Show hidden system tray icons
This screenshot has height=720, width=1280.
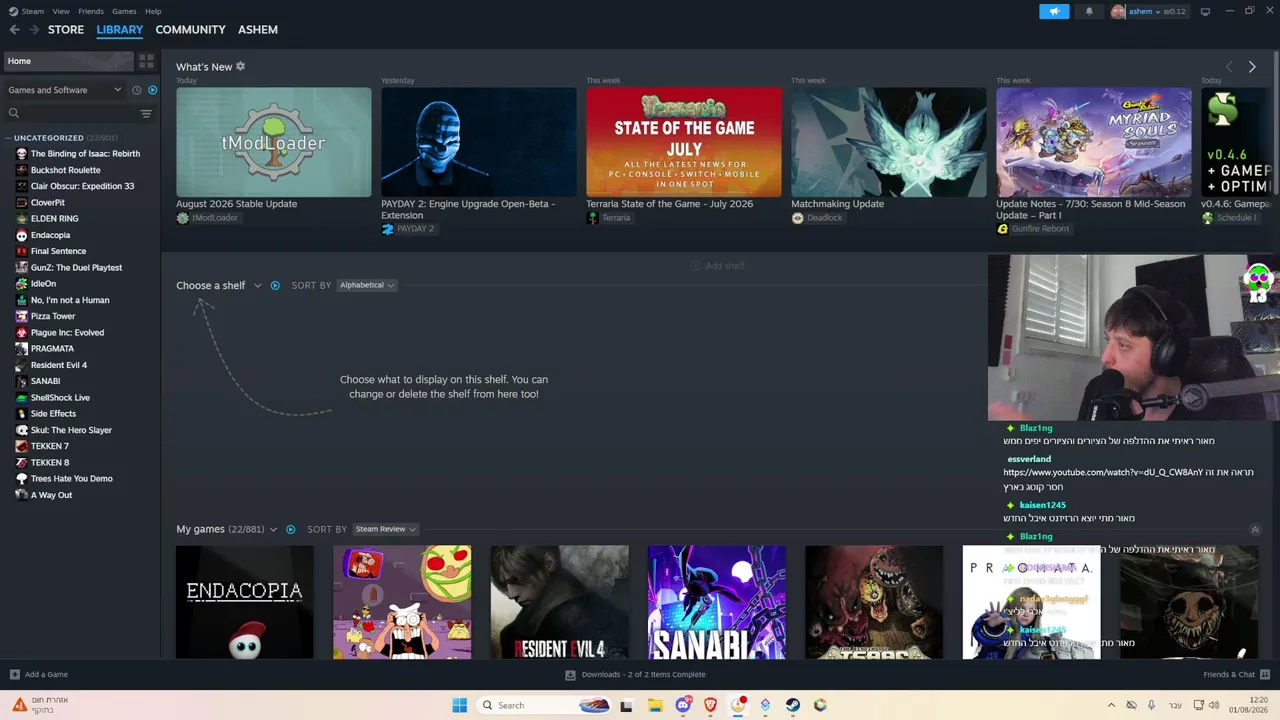(1111, 705)
